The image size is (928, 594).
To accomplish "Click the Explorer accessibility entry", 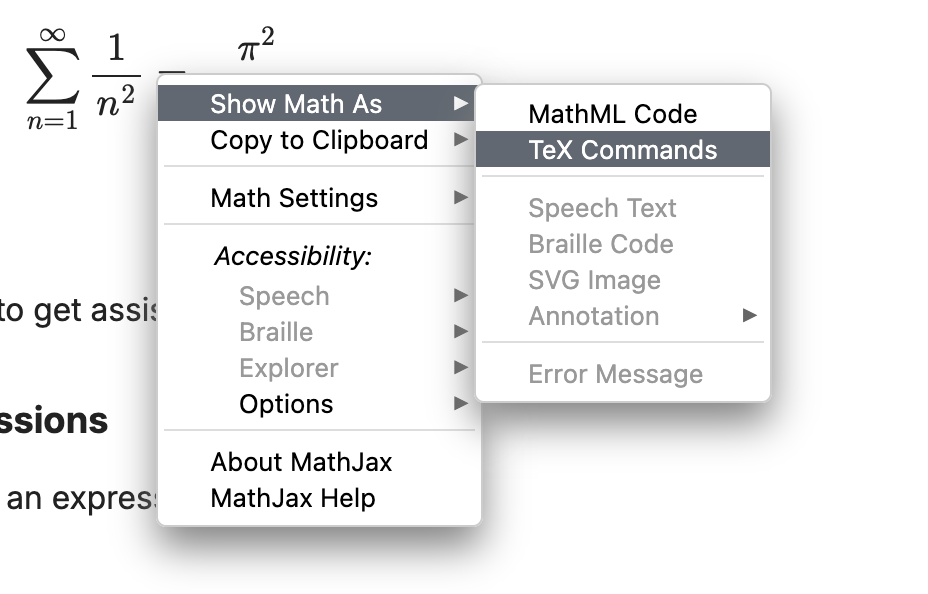I will click(x=288, y=368).
